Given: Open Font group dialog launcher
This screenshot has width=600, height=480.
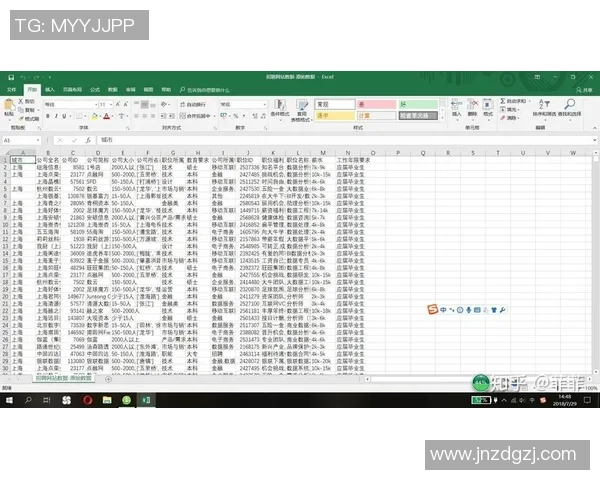Looking at the screenshot, I should coord(128,128).
